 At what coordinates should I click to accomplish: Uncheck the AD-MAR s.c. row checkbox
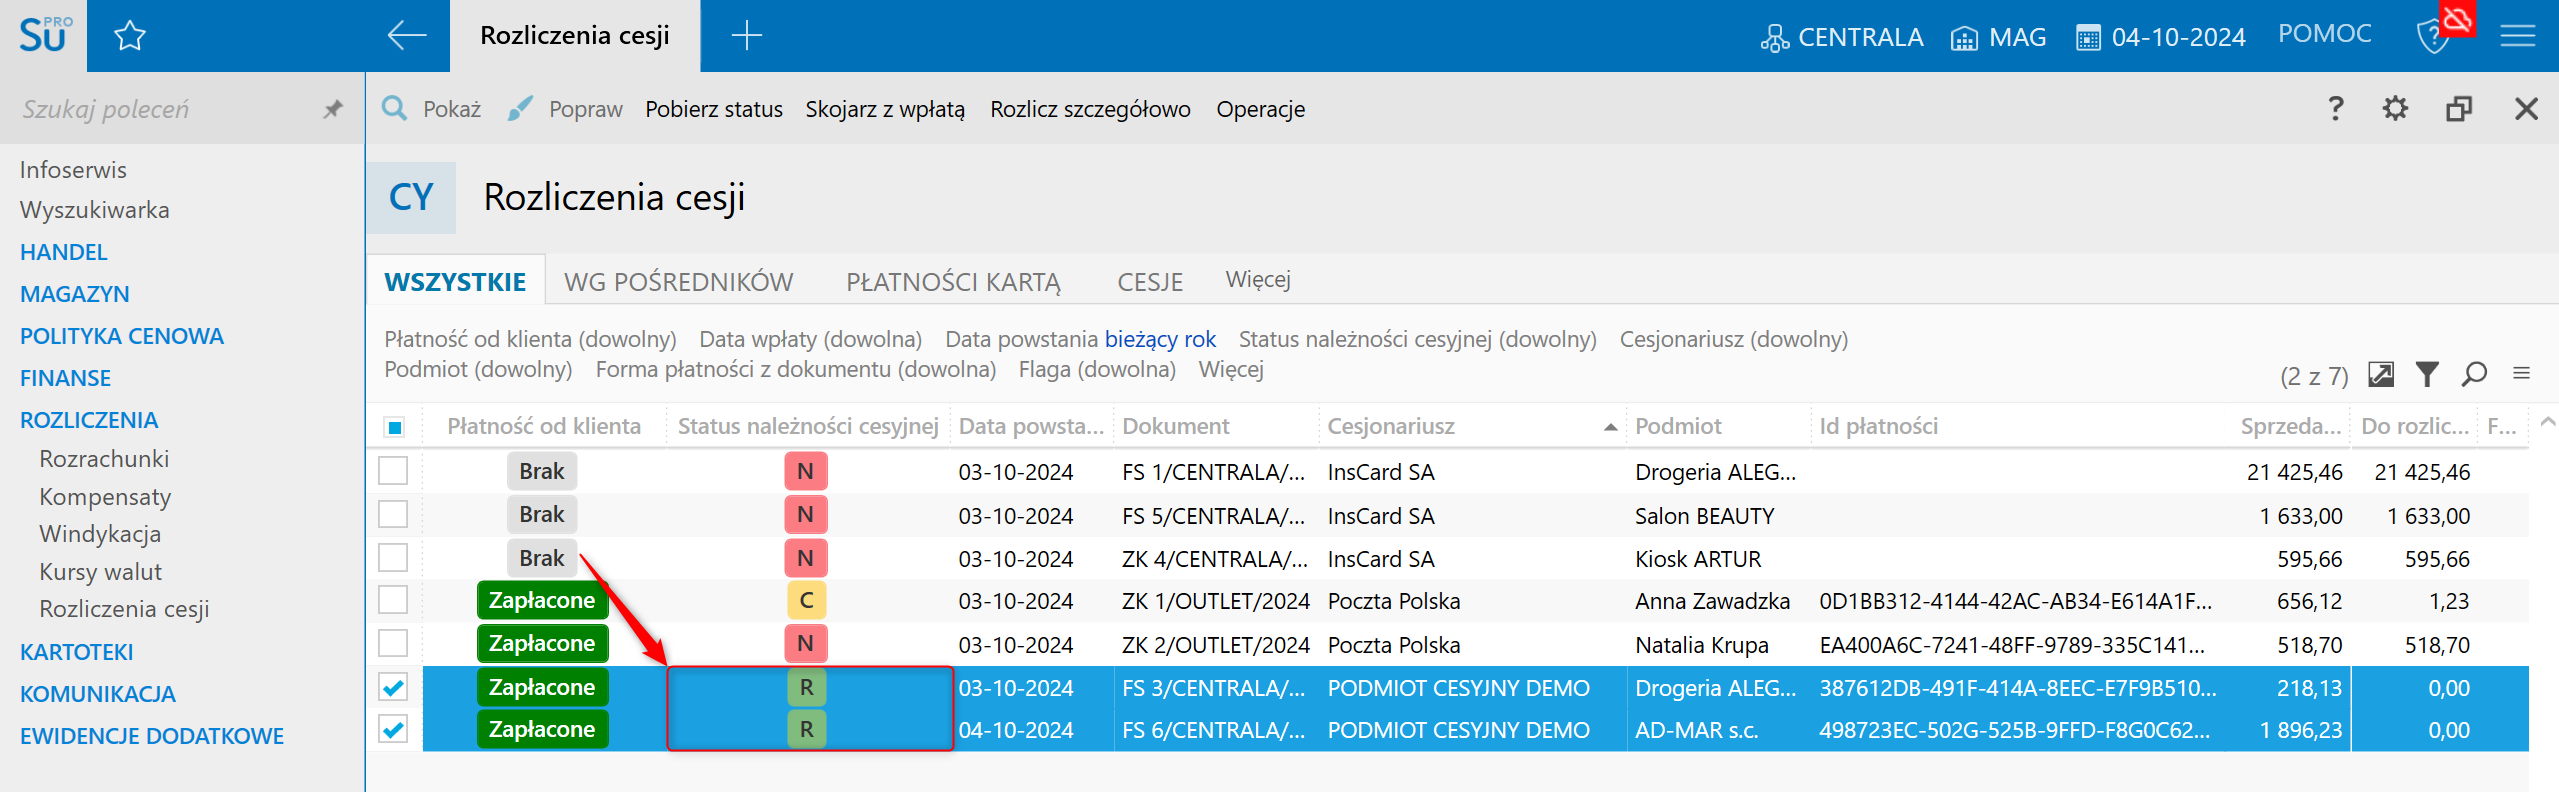pyautogui.click(x=394, y=730)
